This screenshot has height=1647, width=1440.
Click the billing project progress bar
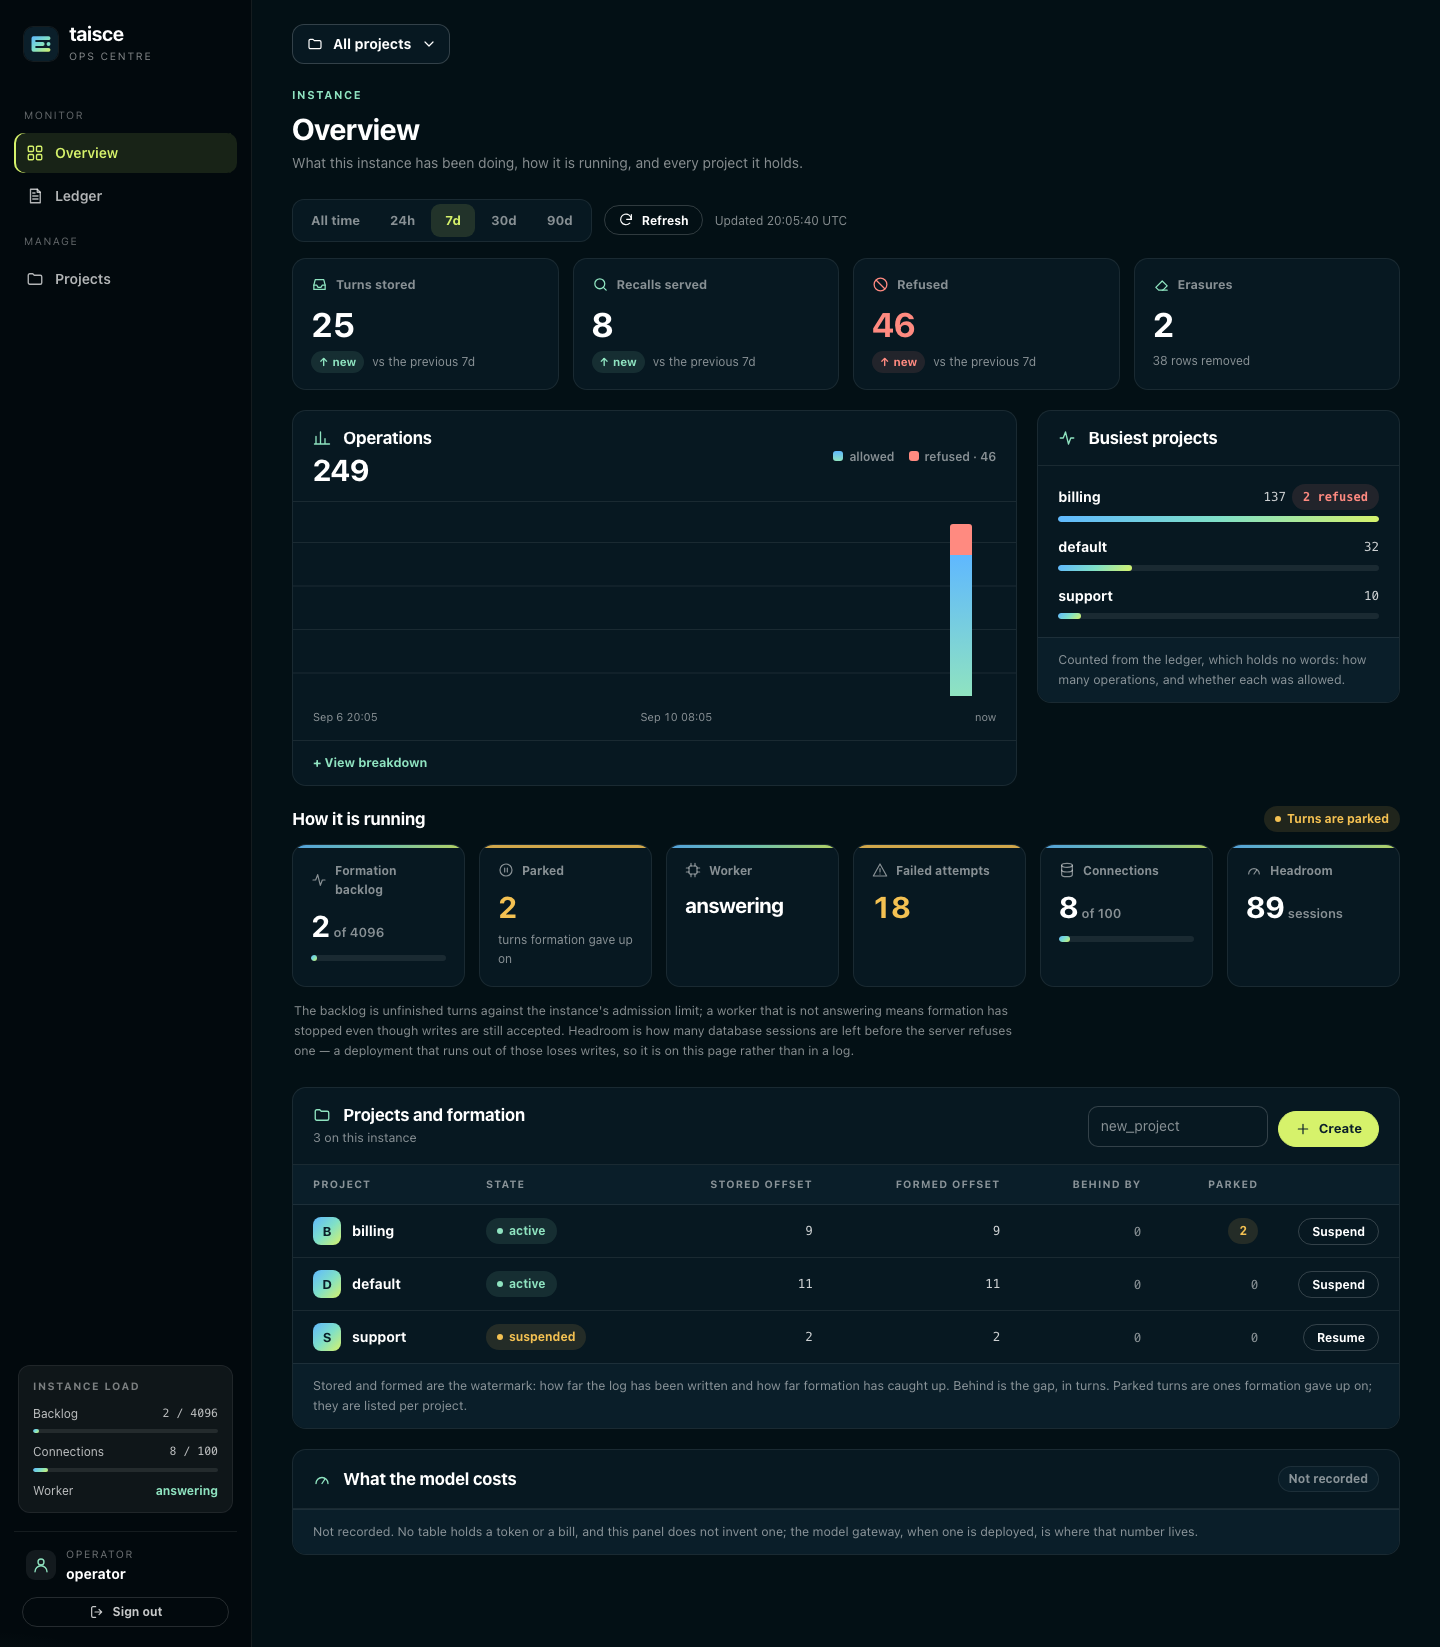click(x=1218, y=519)
